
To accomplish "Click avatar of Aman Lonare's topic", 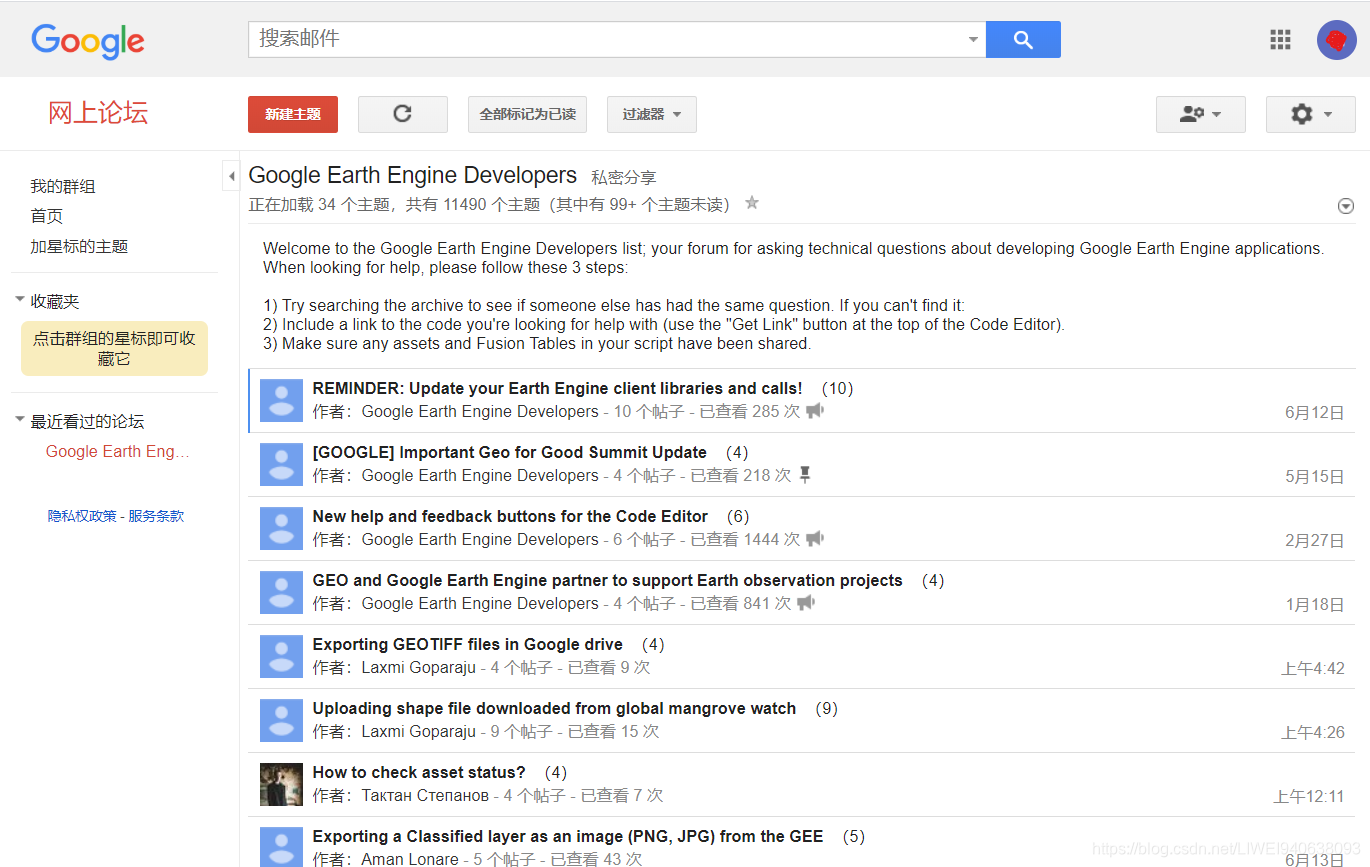I will (281, 847).
